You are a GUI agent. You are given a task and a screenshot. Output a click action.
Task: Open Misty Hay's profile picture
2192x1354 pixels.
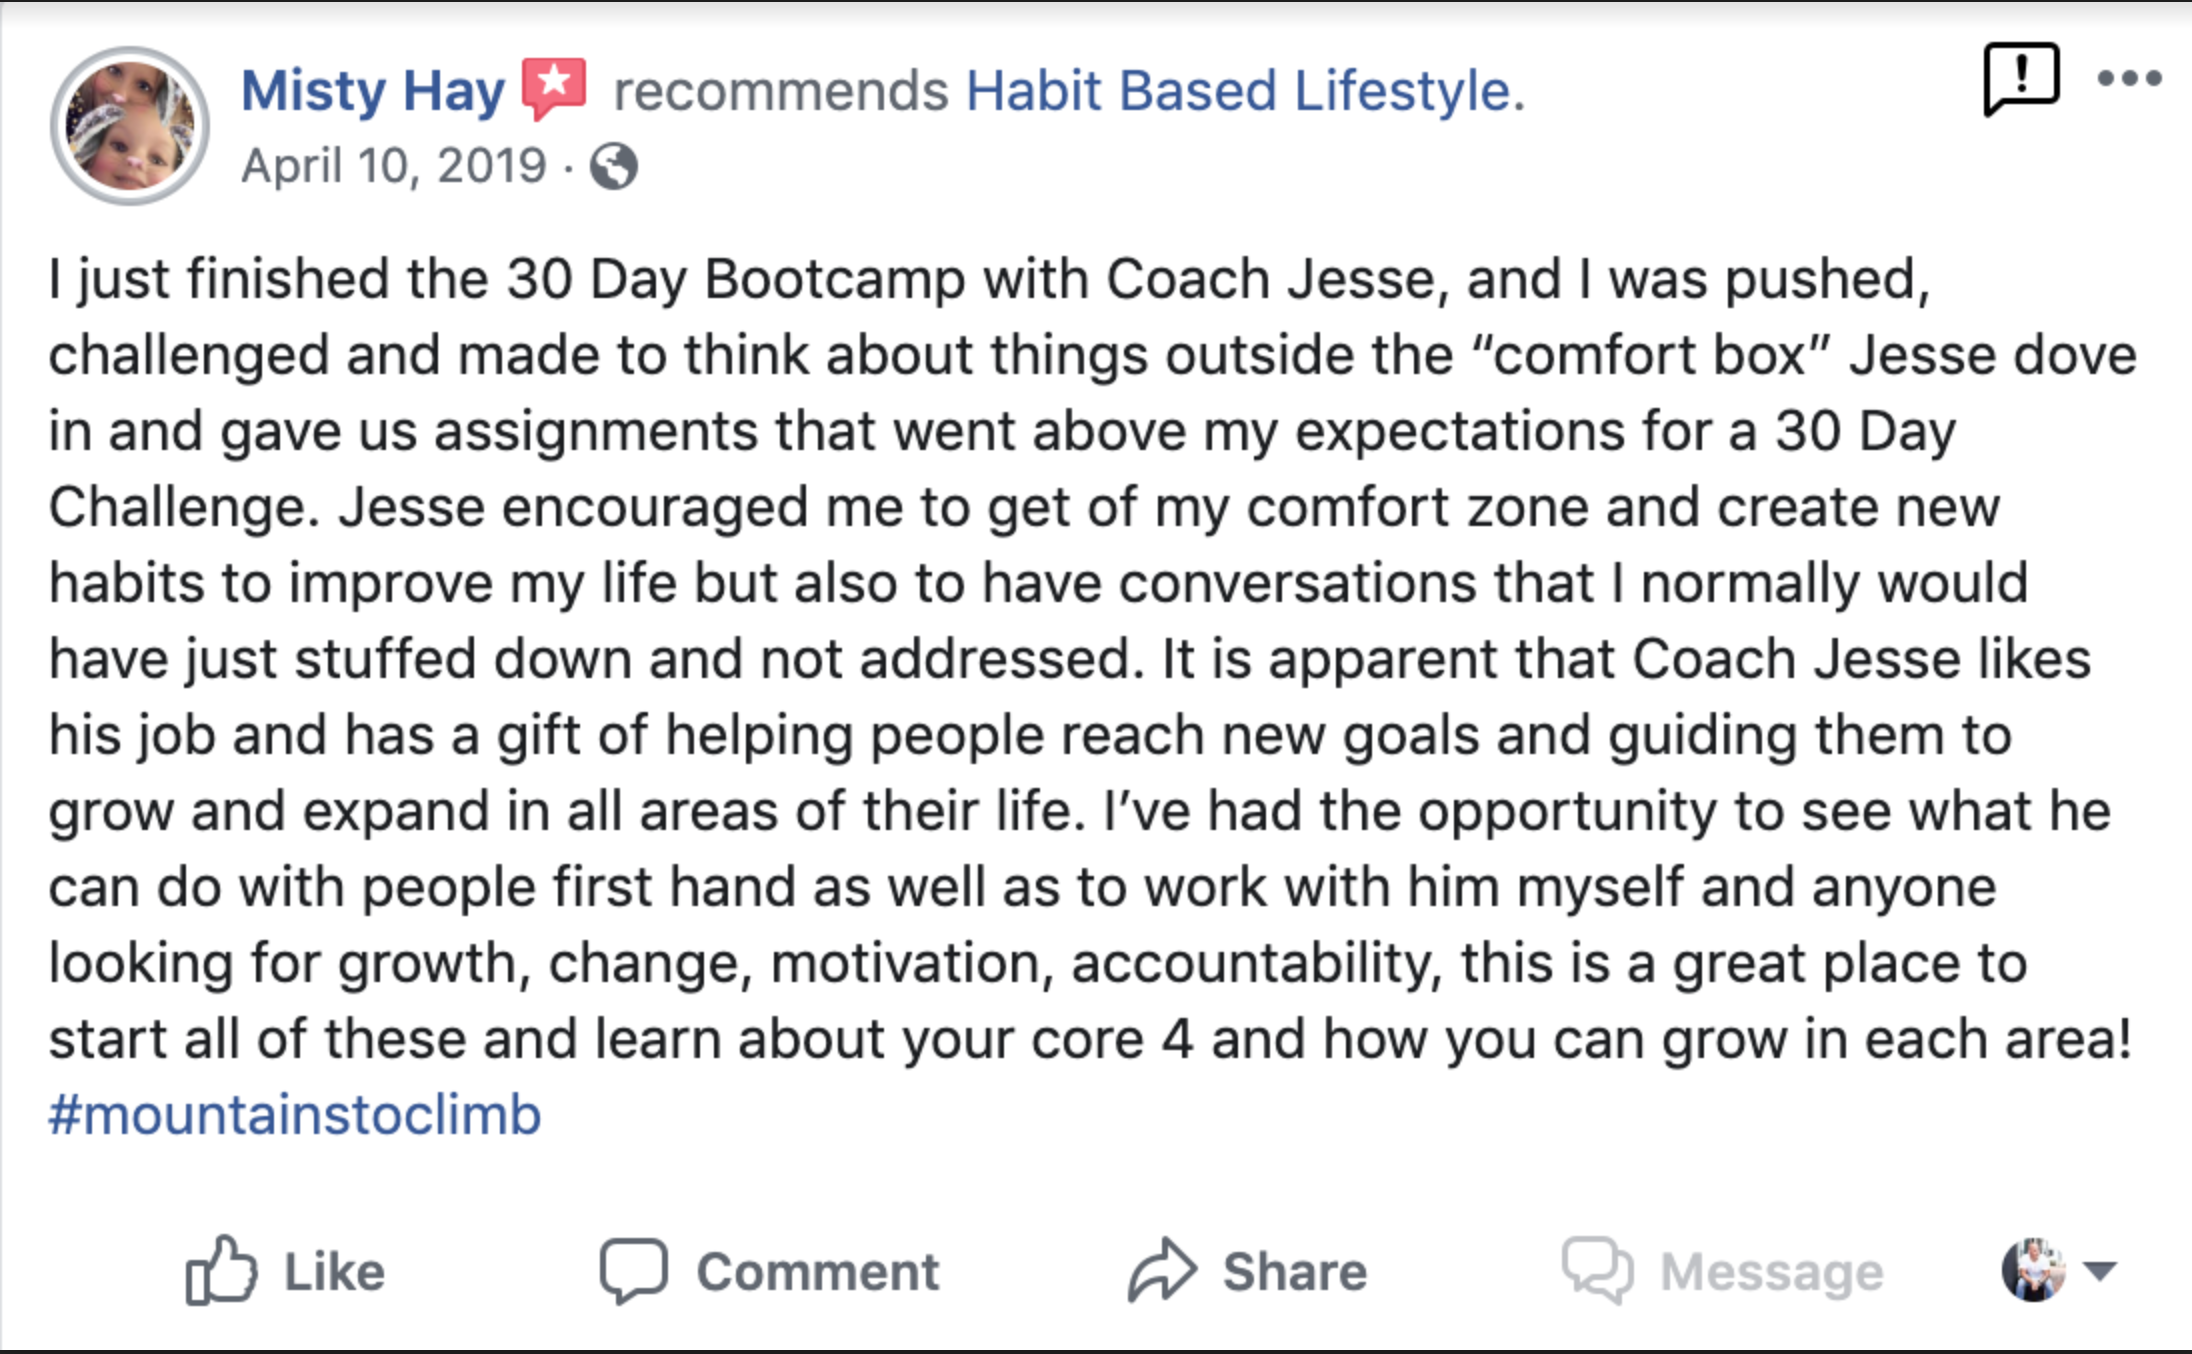coord(130,126)
